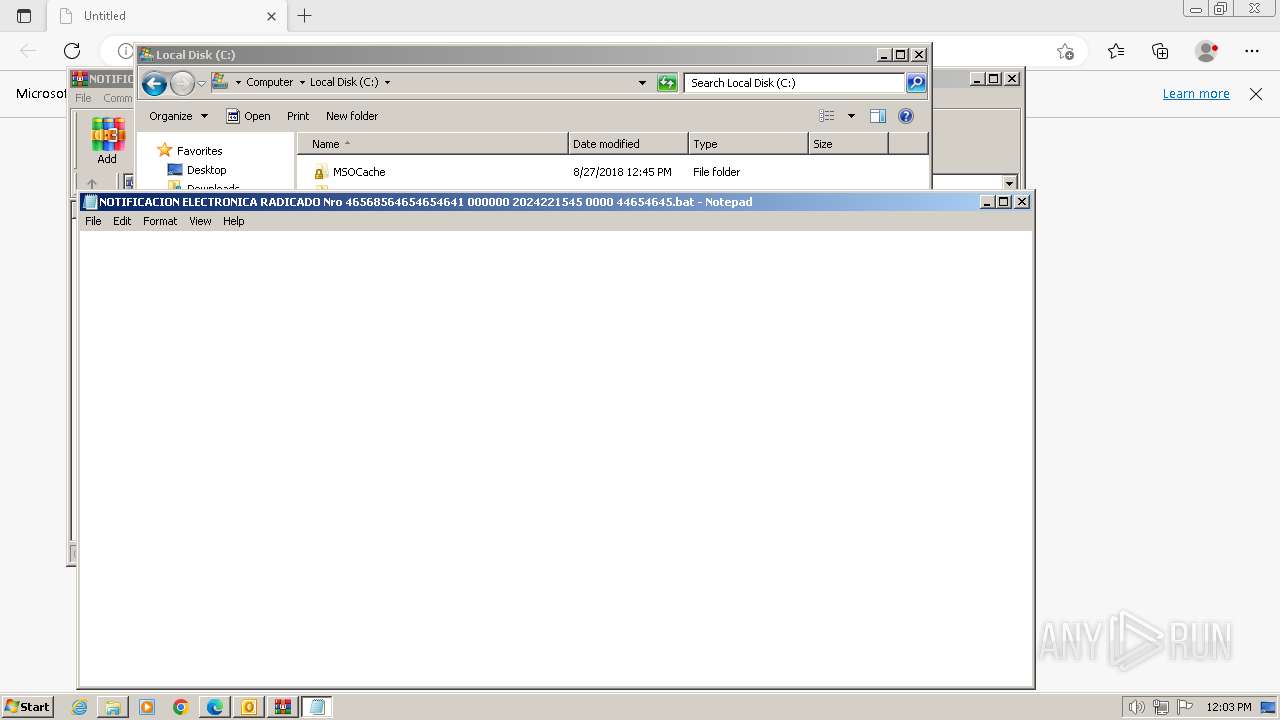Image resolution: width=1280 pixels, height=720 pixels.
Task: Sort by the Size column header
Action: click(x=848, y=144)
